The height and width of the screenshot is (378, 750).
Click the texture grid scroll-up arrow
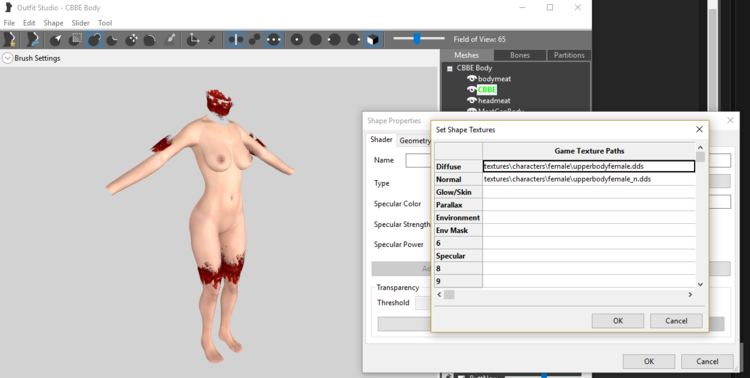700,148
